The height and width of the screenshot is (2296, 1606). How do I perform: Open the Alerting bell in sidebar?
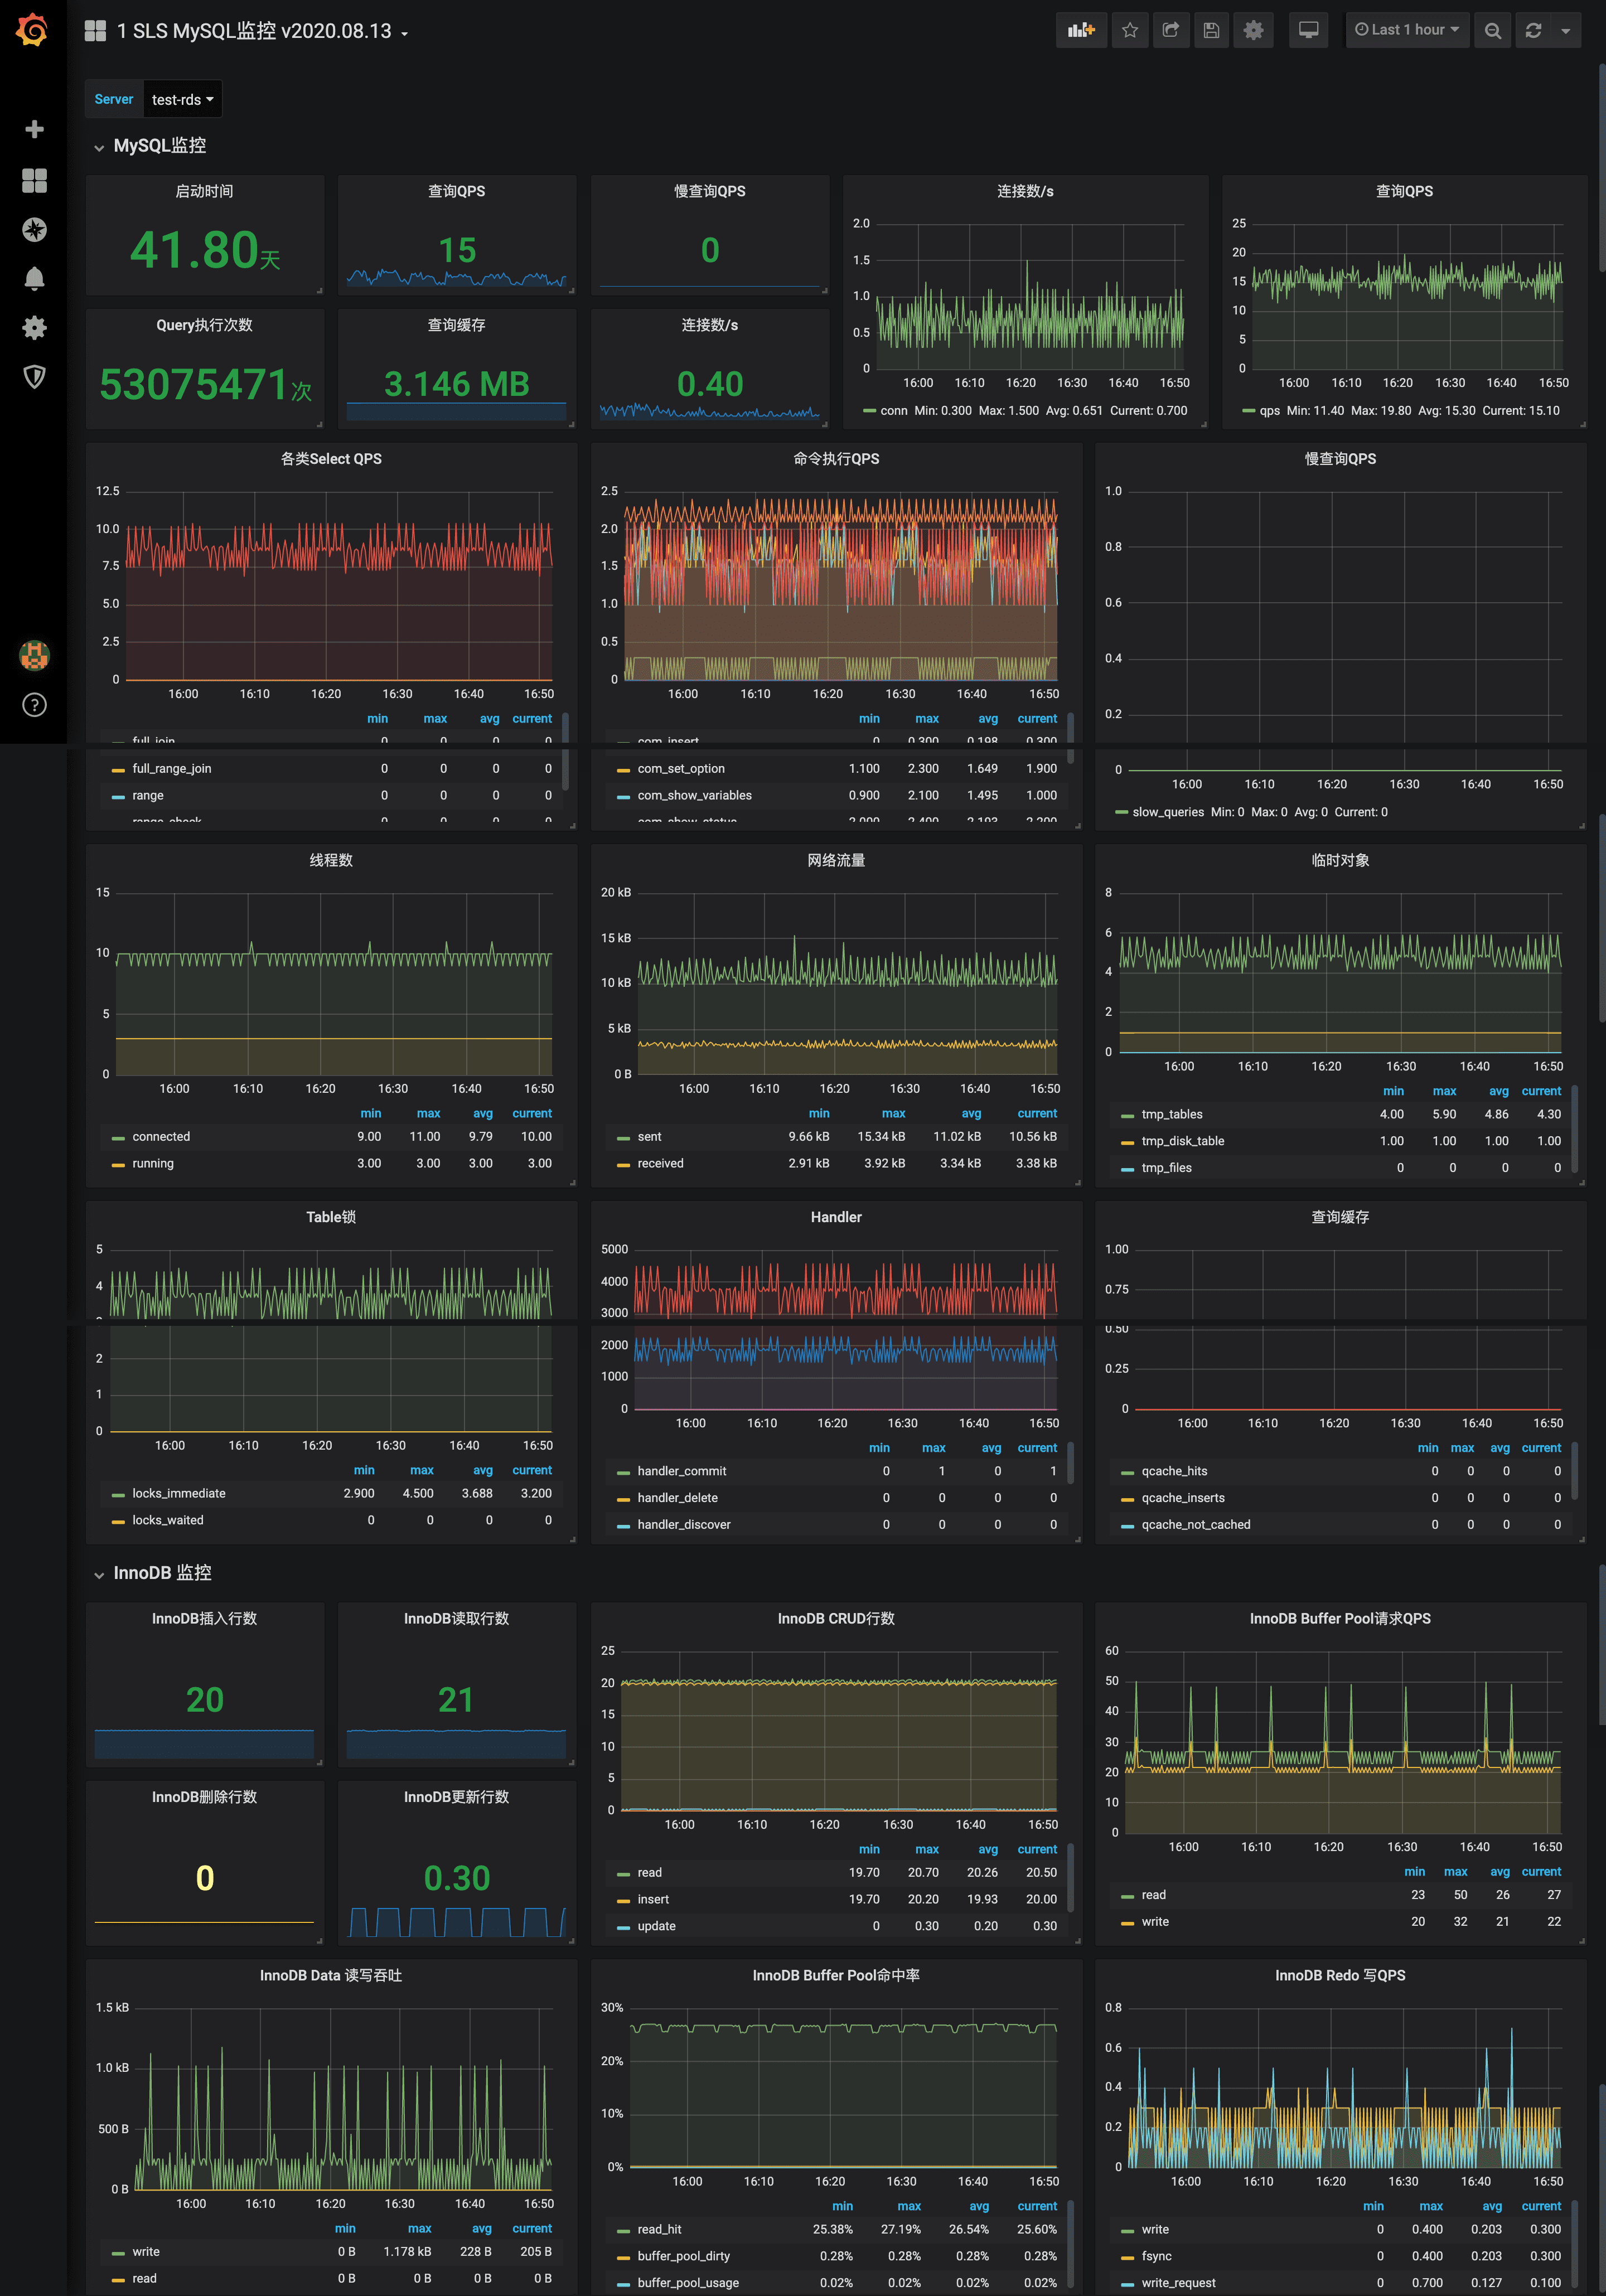(x=34, y=278)
